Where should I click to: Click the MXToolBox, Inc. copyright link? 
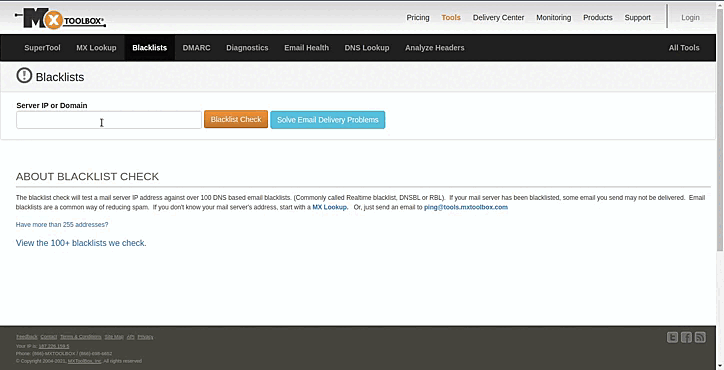[x=84, y=361]
